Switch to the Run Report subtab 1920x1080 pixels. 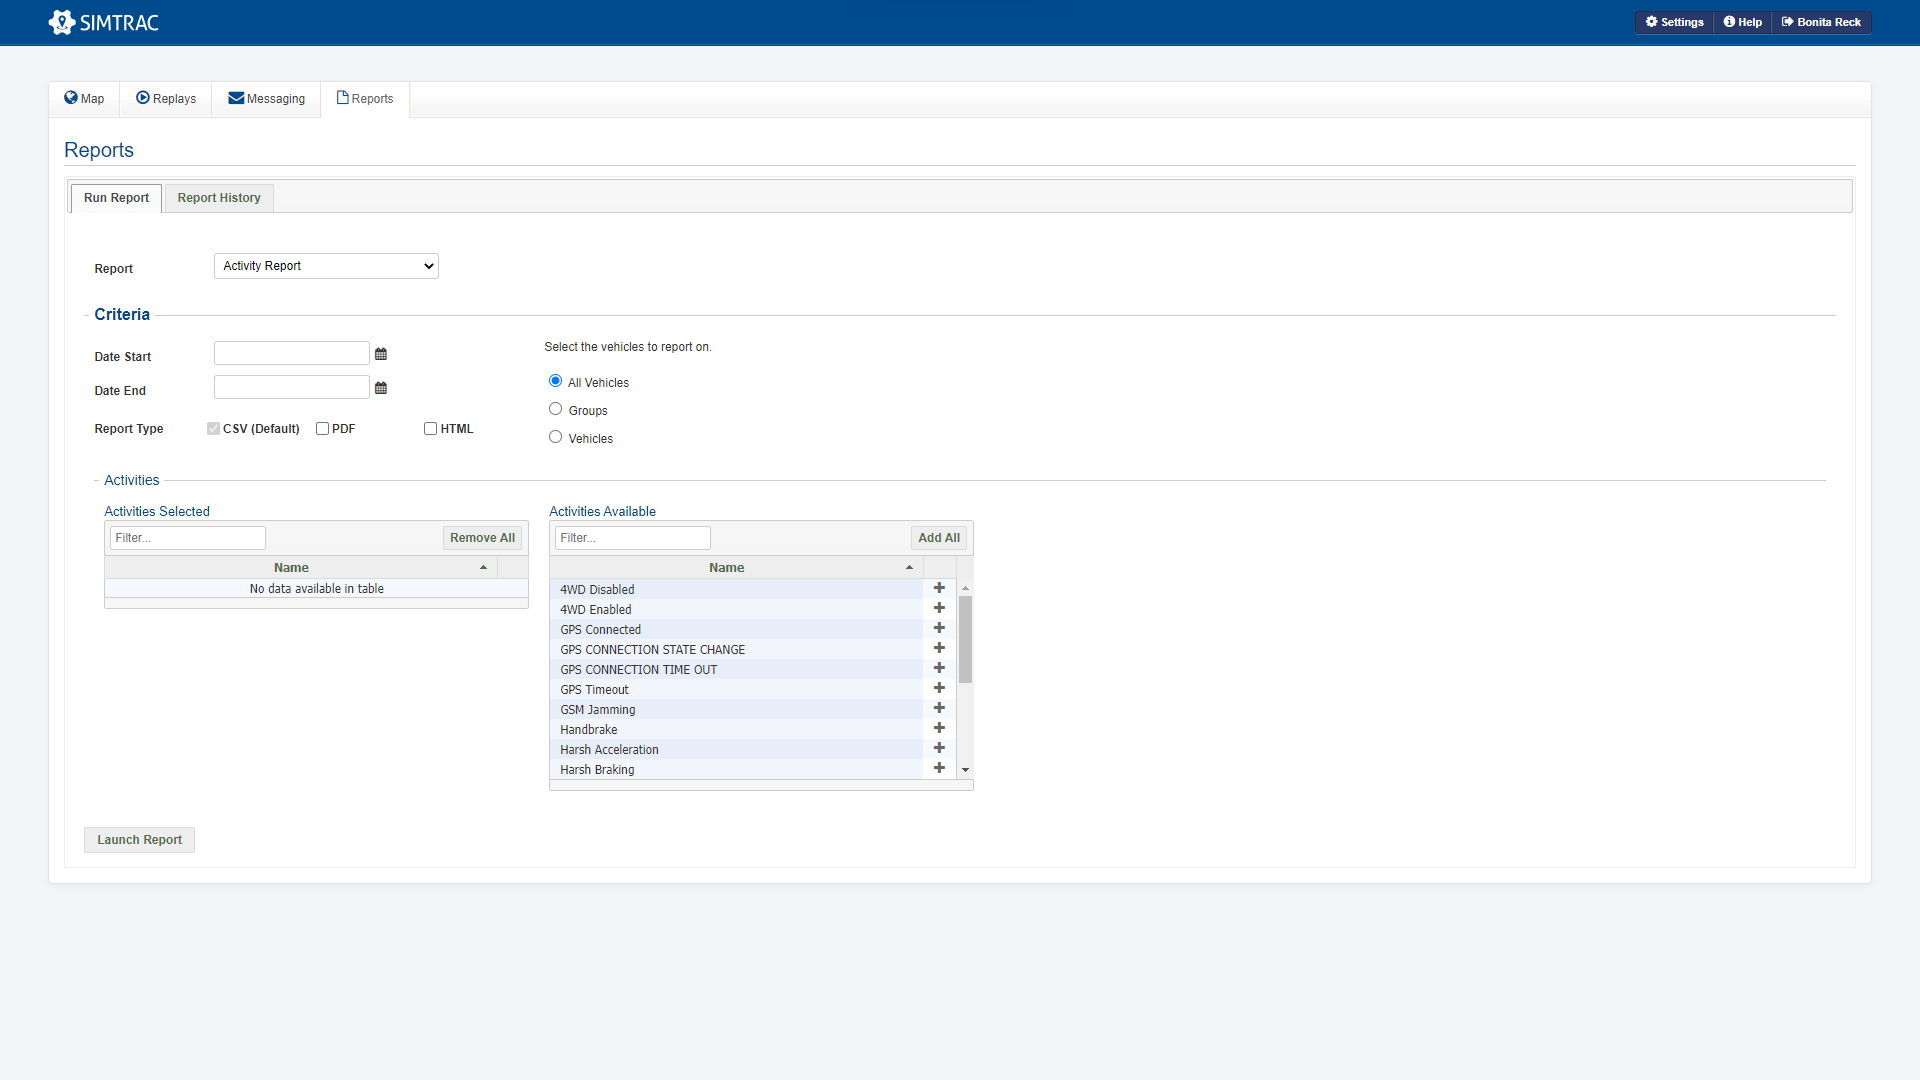click(x=116, y=198)
